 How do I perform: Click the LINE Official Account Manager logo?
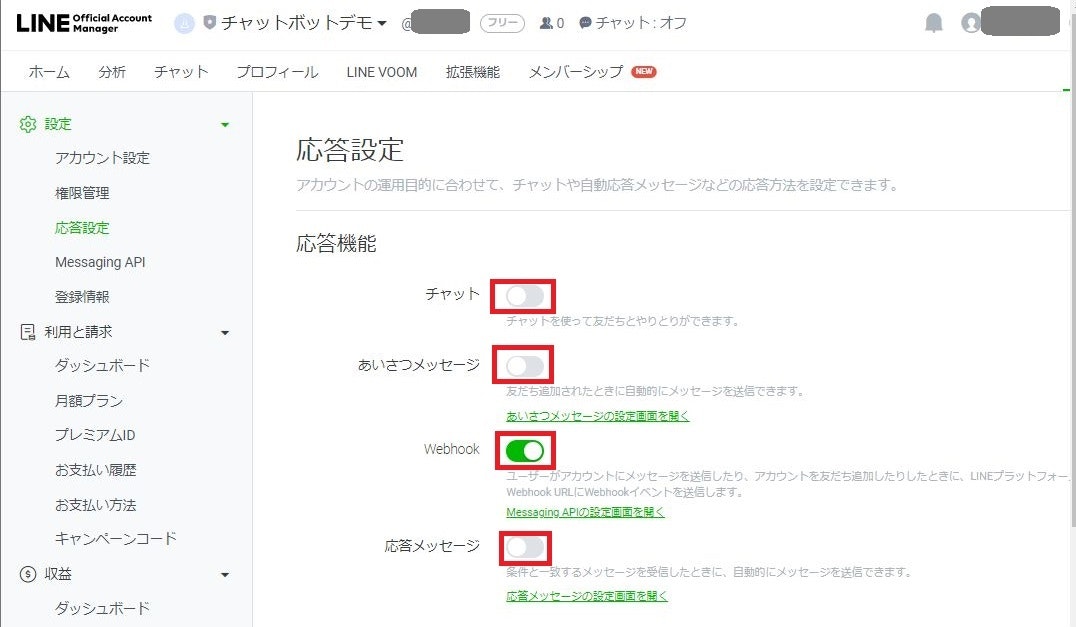(84, 23)
